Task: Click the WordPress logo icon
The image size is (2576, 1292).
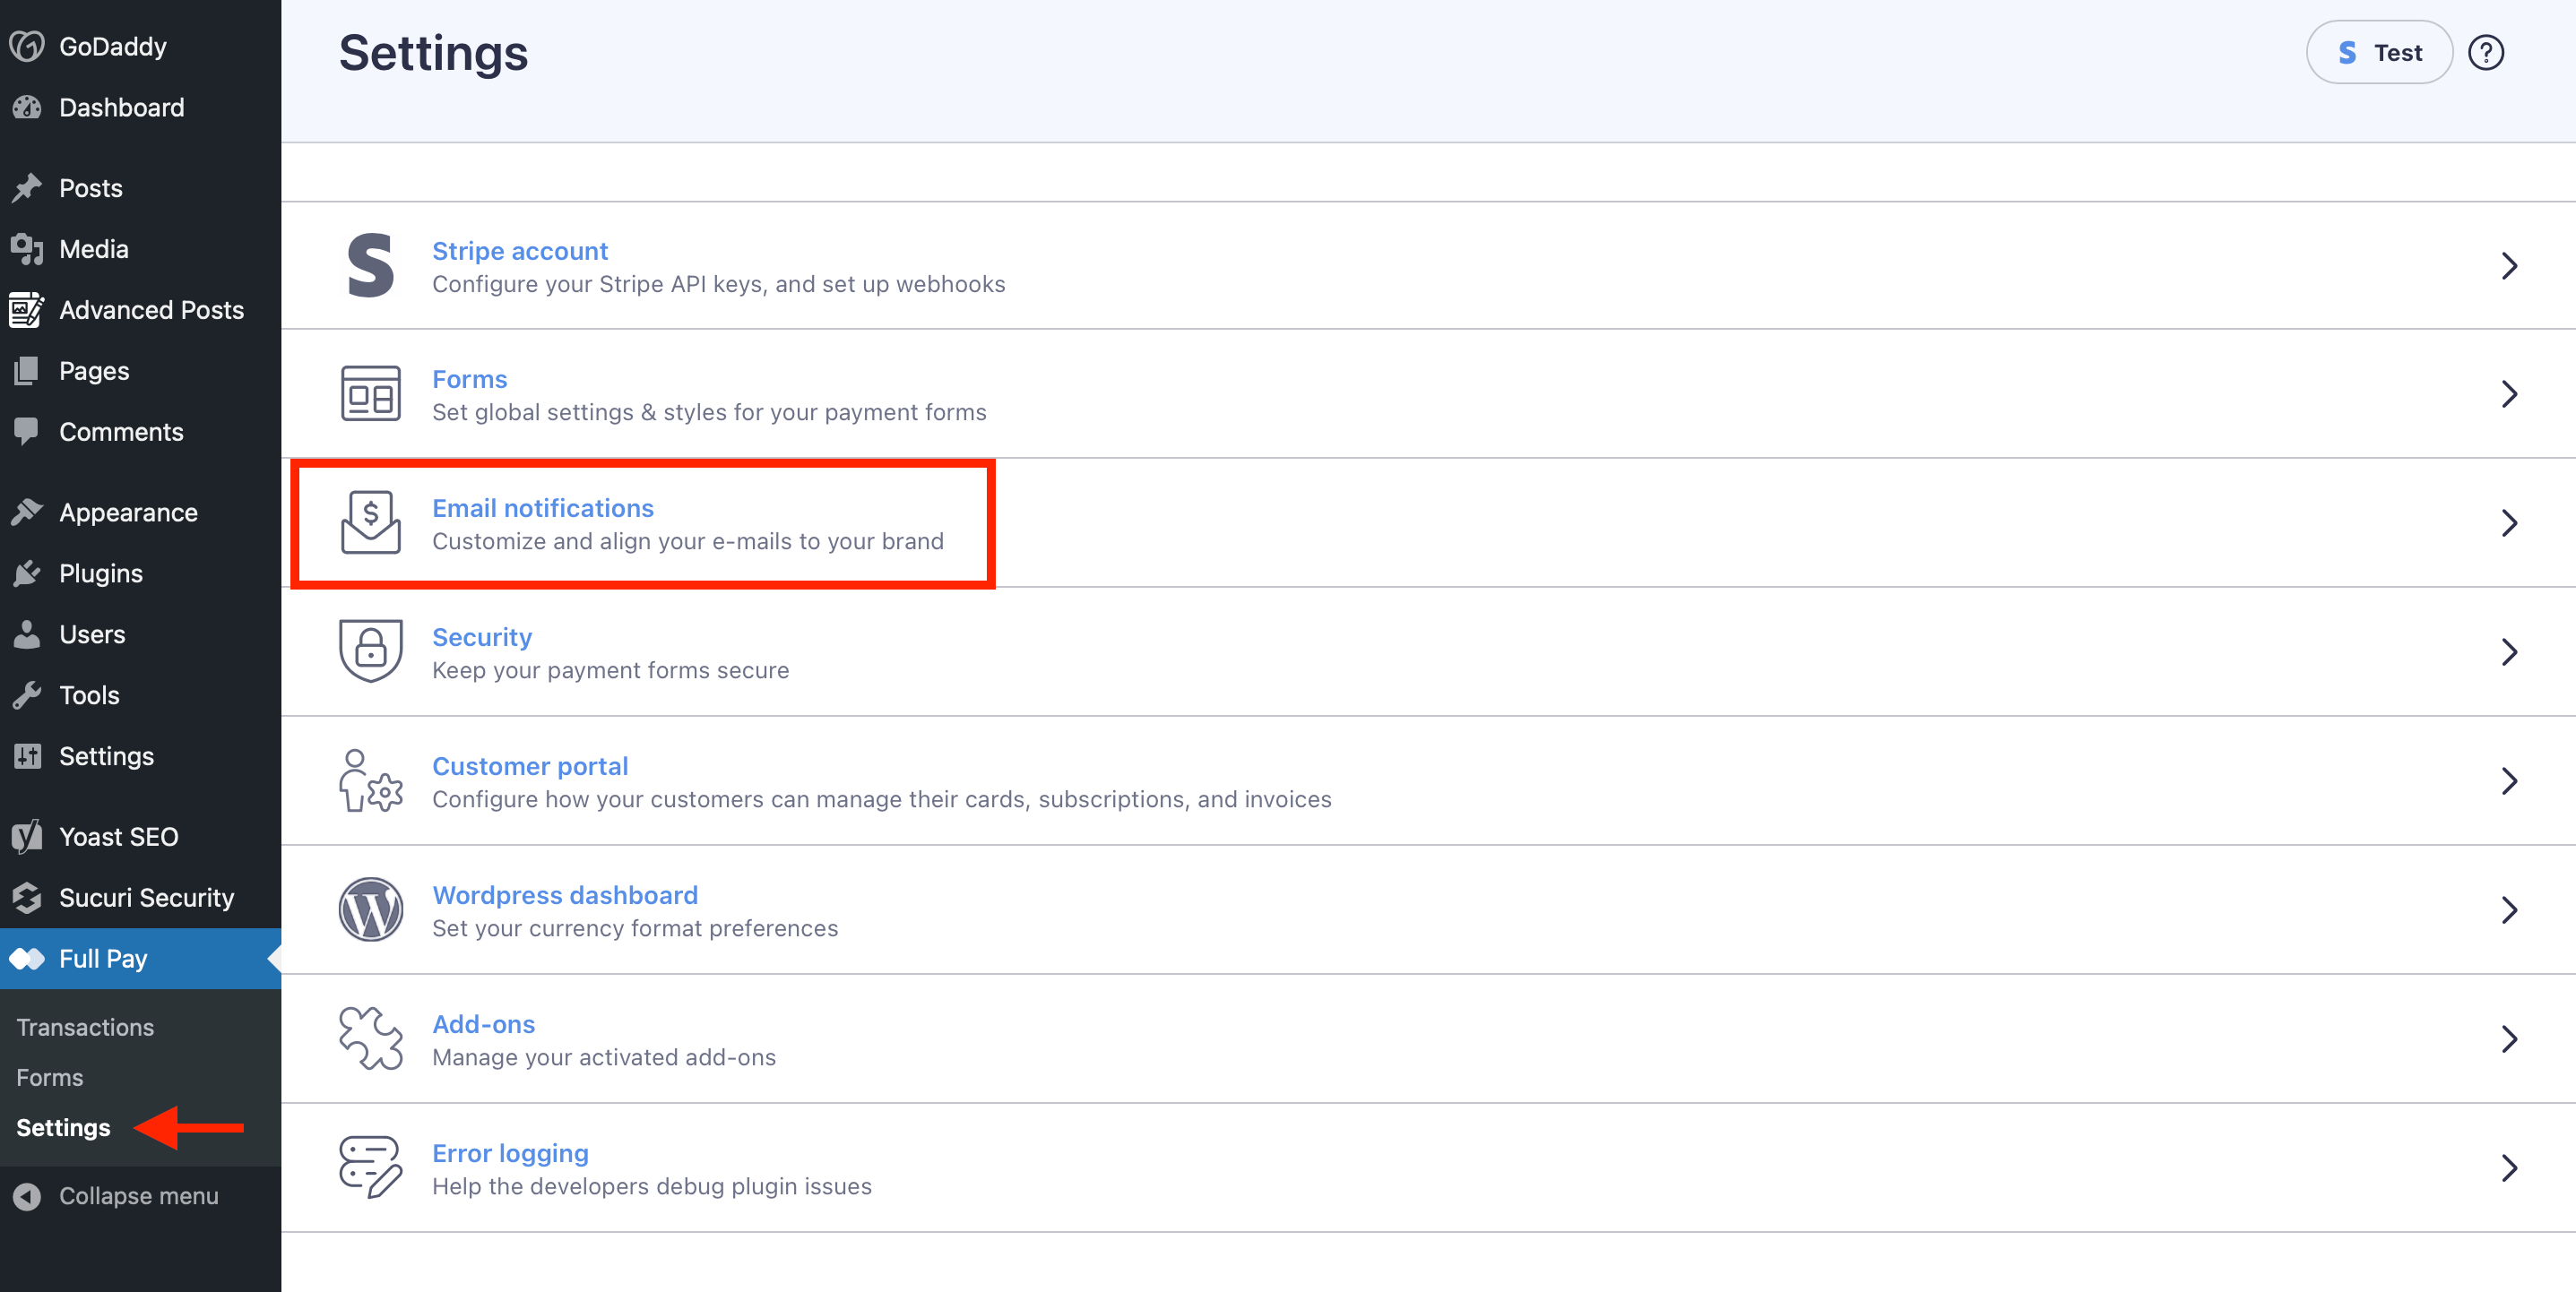Action: [370, 910]
